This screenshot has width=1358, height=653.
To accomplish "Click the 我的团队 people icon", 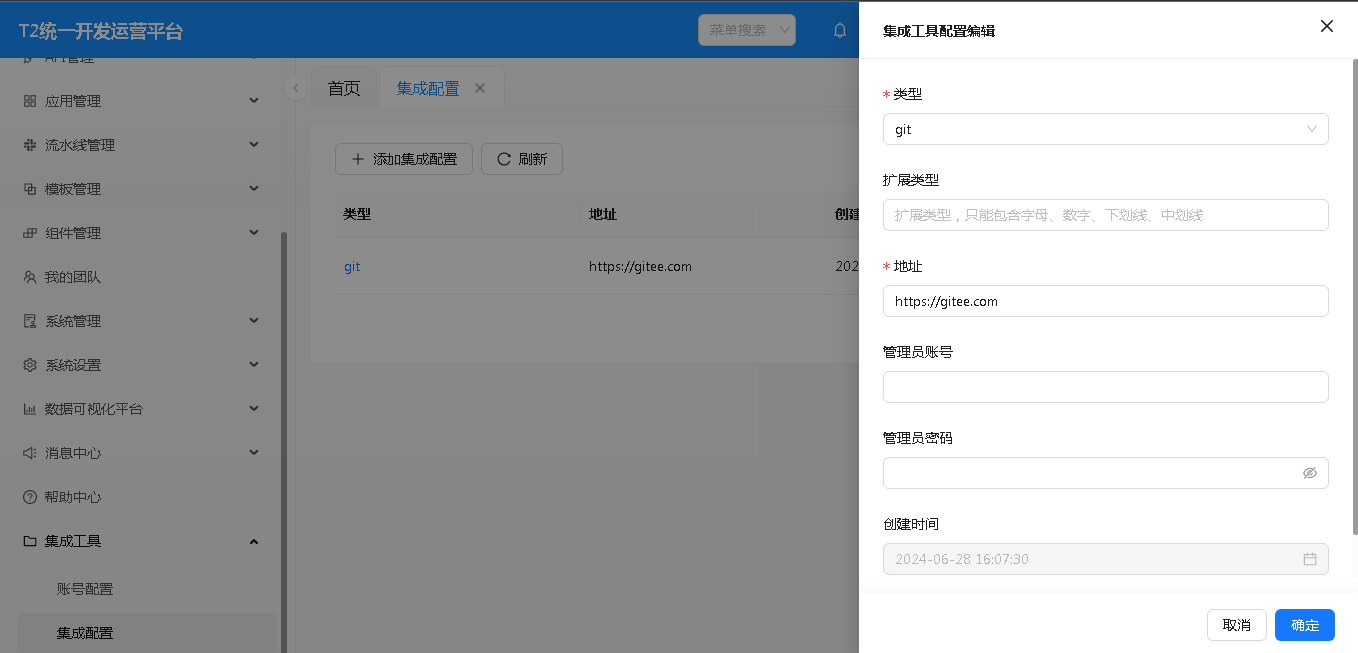I will (x=30, y=277).
